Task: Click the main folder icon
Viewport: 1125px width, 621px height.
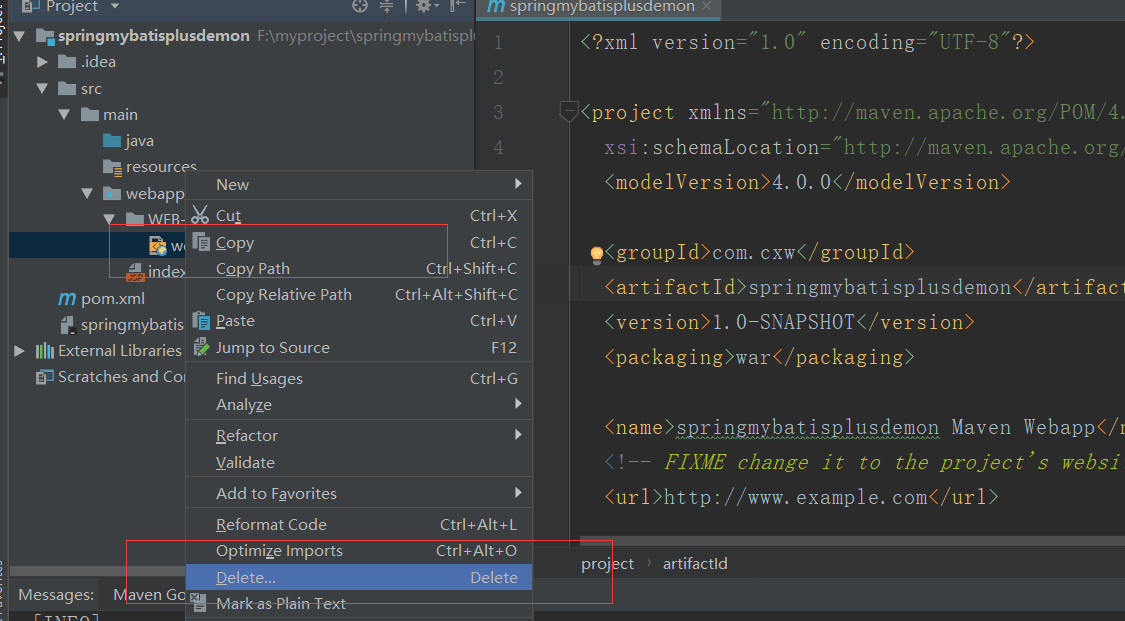Action: [x=90, y=114]
